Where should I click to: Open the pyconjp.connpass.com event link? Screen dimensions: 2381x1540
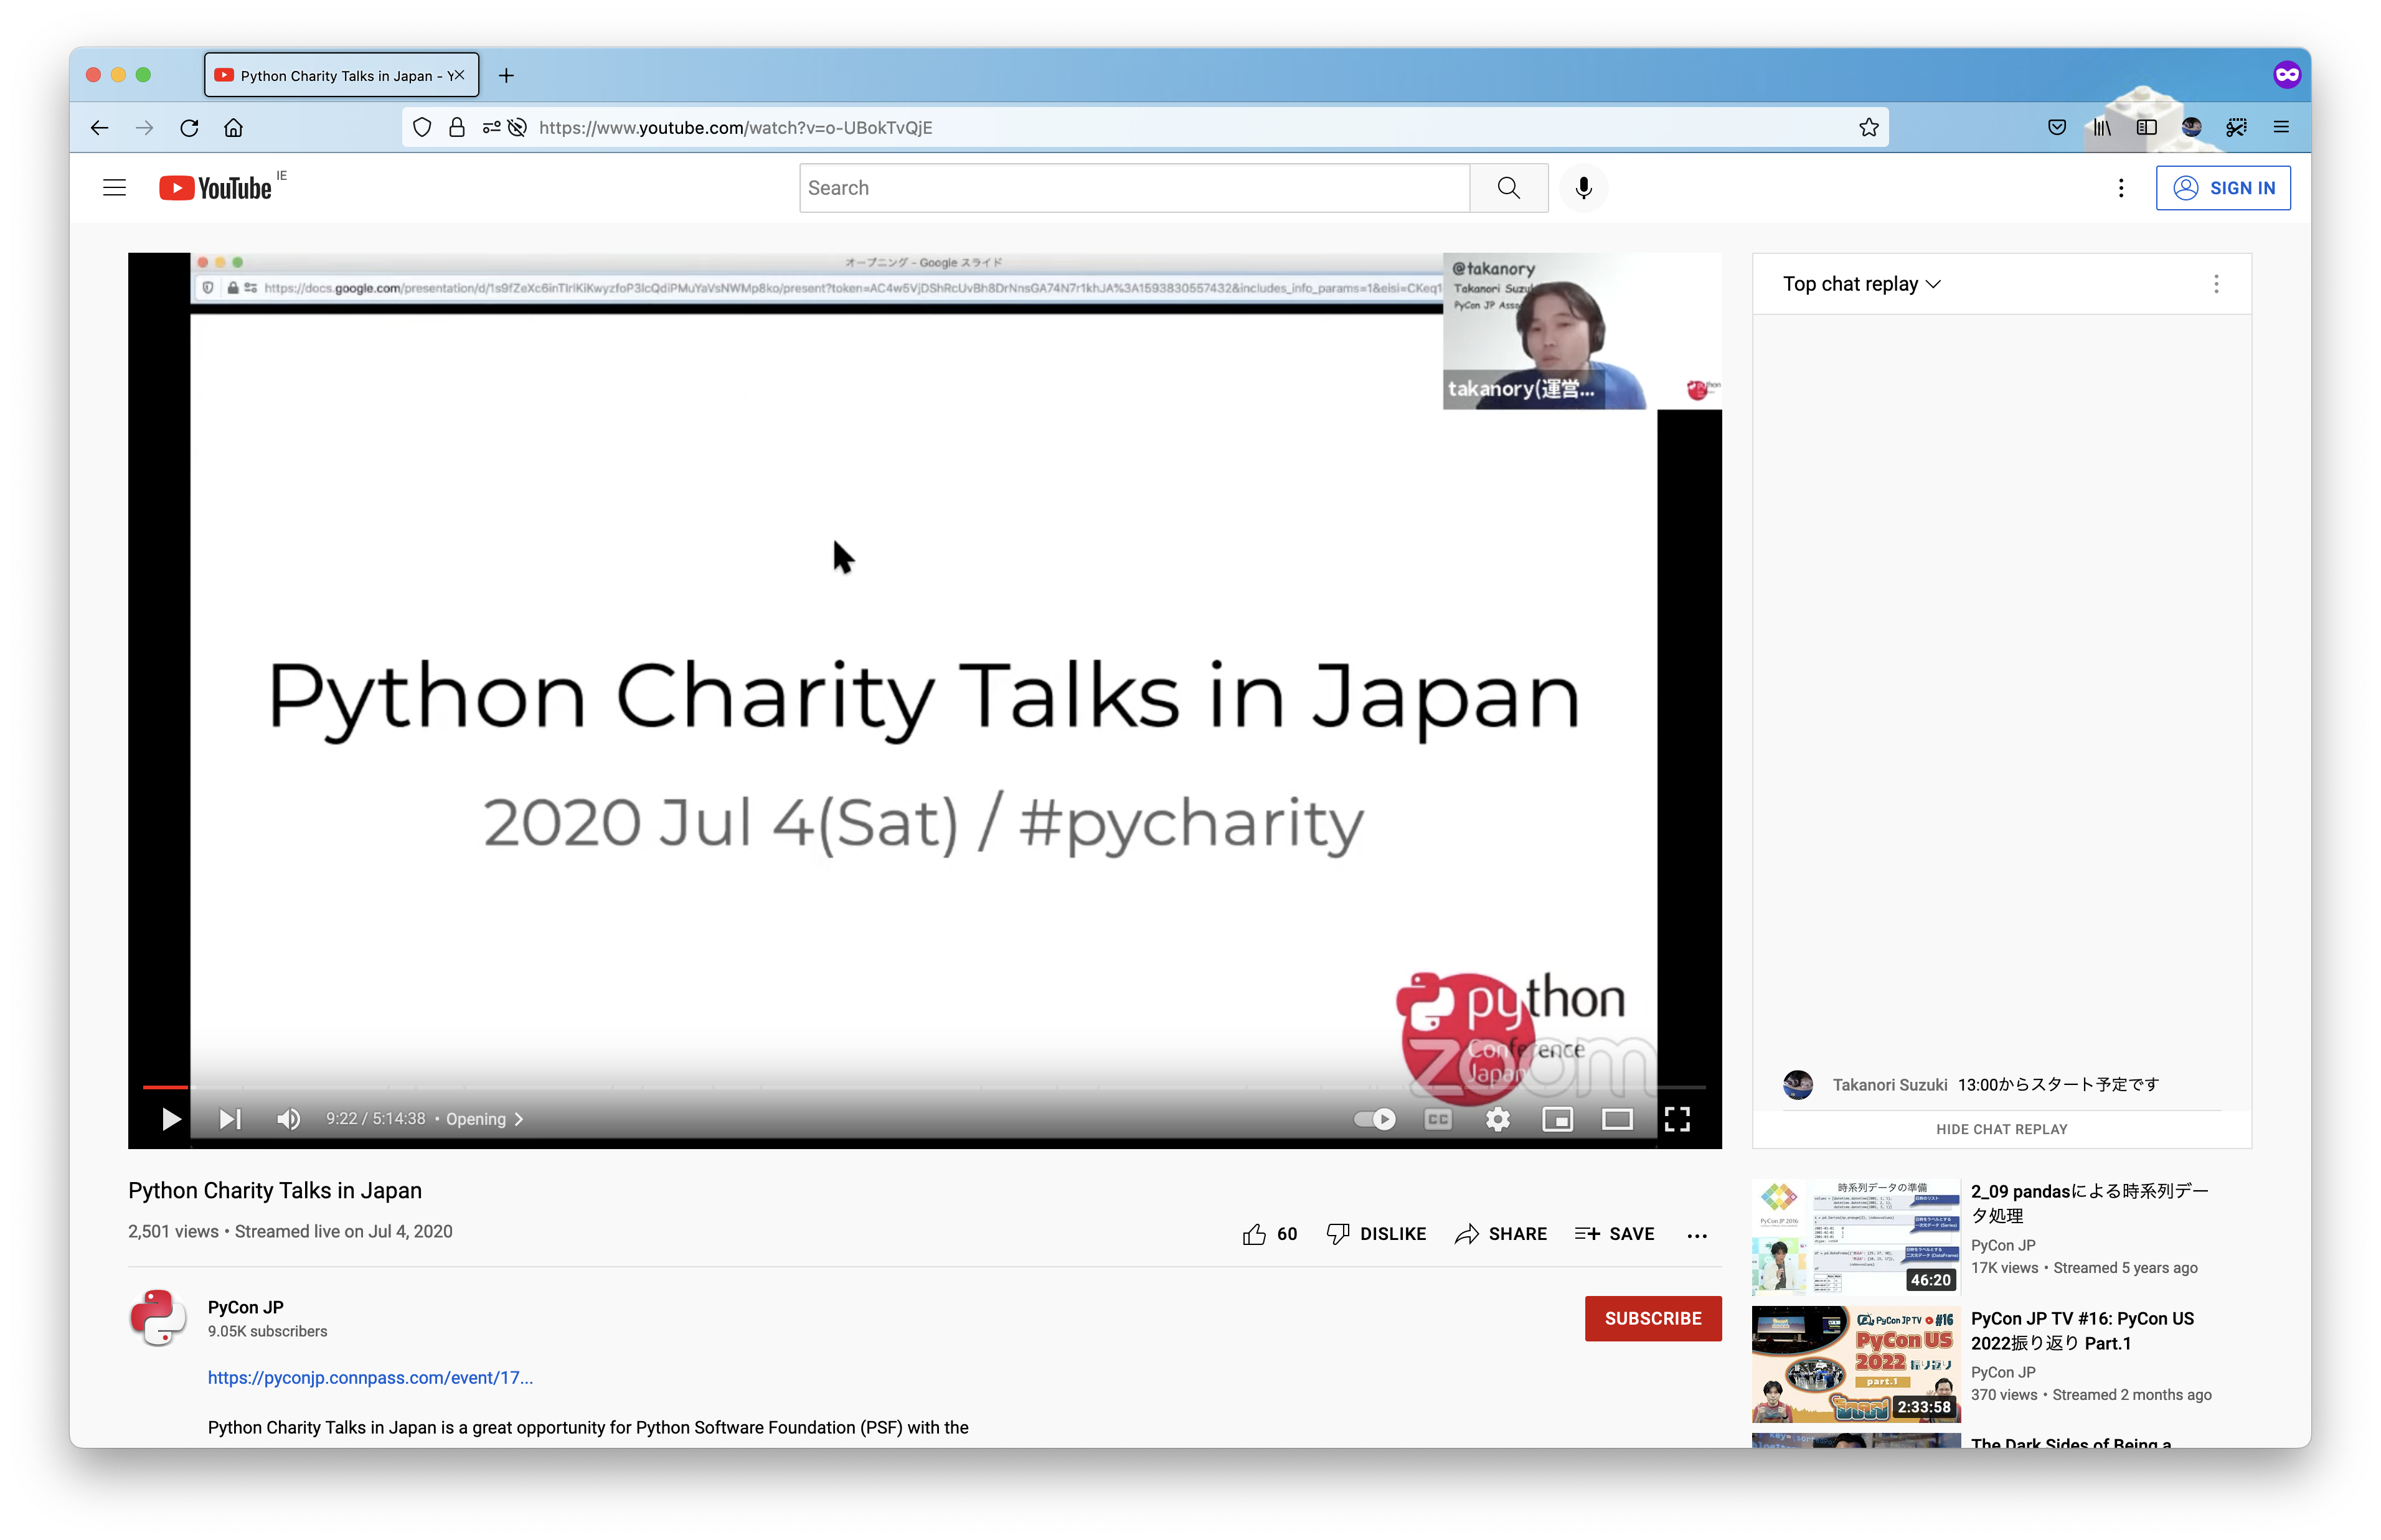tap(370, 1377)
